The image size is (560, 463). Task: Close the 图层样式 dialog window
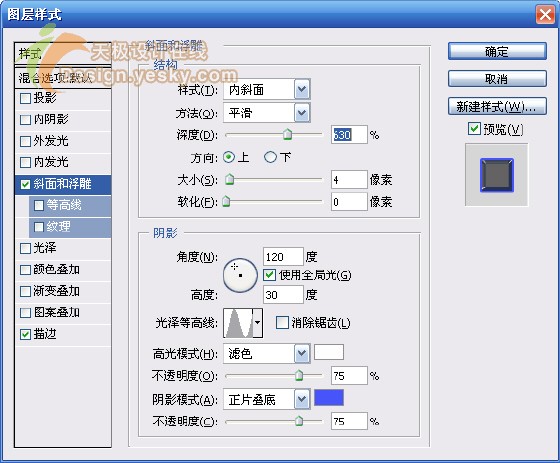click(x=545, y=15)
